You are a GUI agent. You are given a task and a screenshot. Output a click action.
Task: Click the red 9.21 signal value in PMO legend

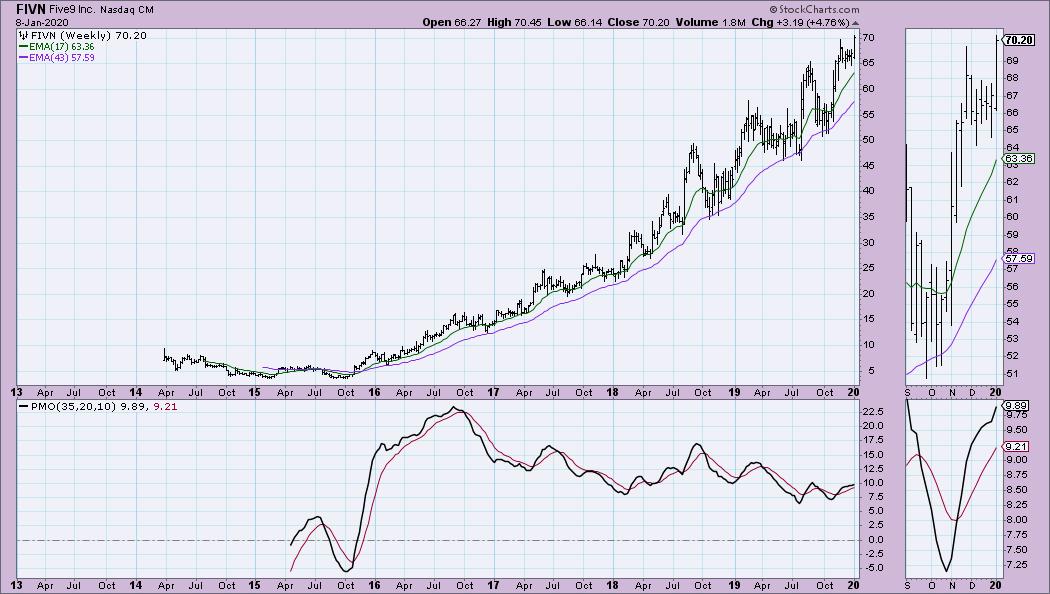165,406
